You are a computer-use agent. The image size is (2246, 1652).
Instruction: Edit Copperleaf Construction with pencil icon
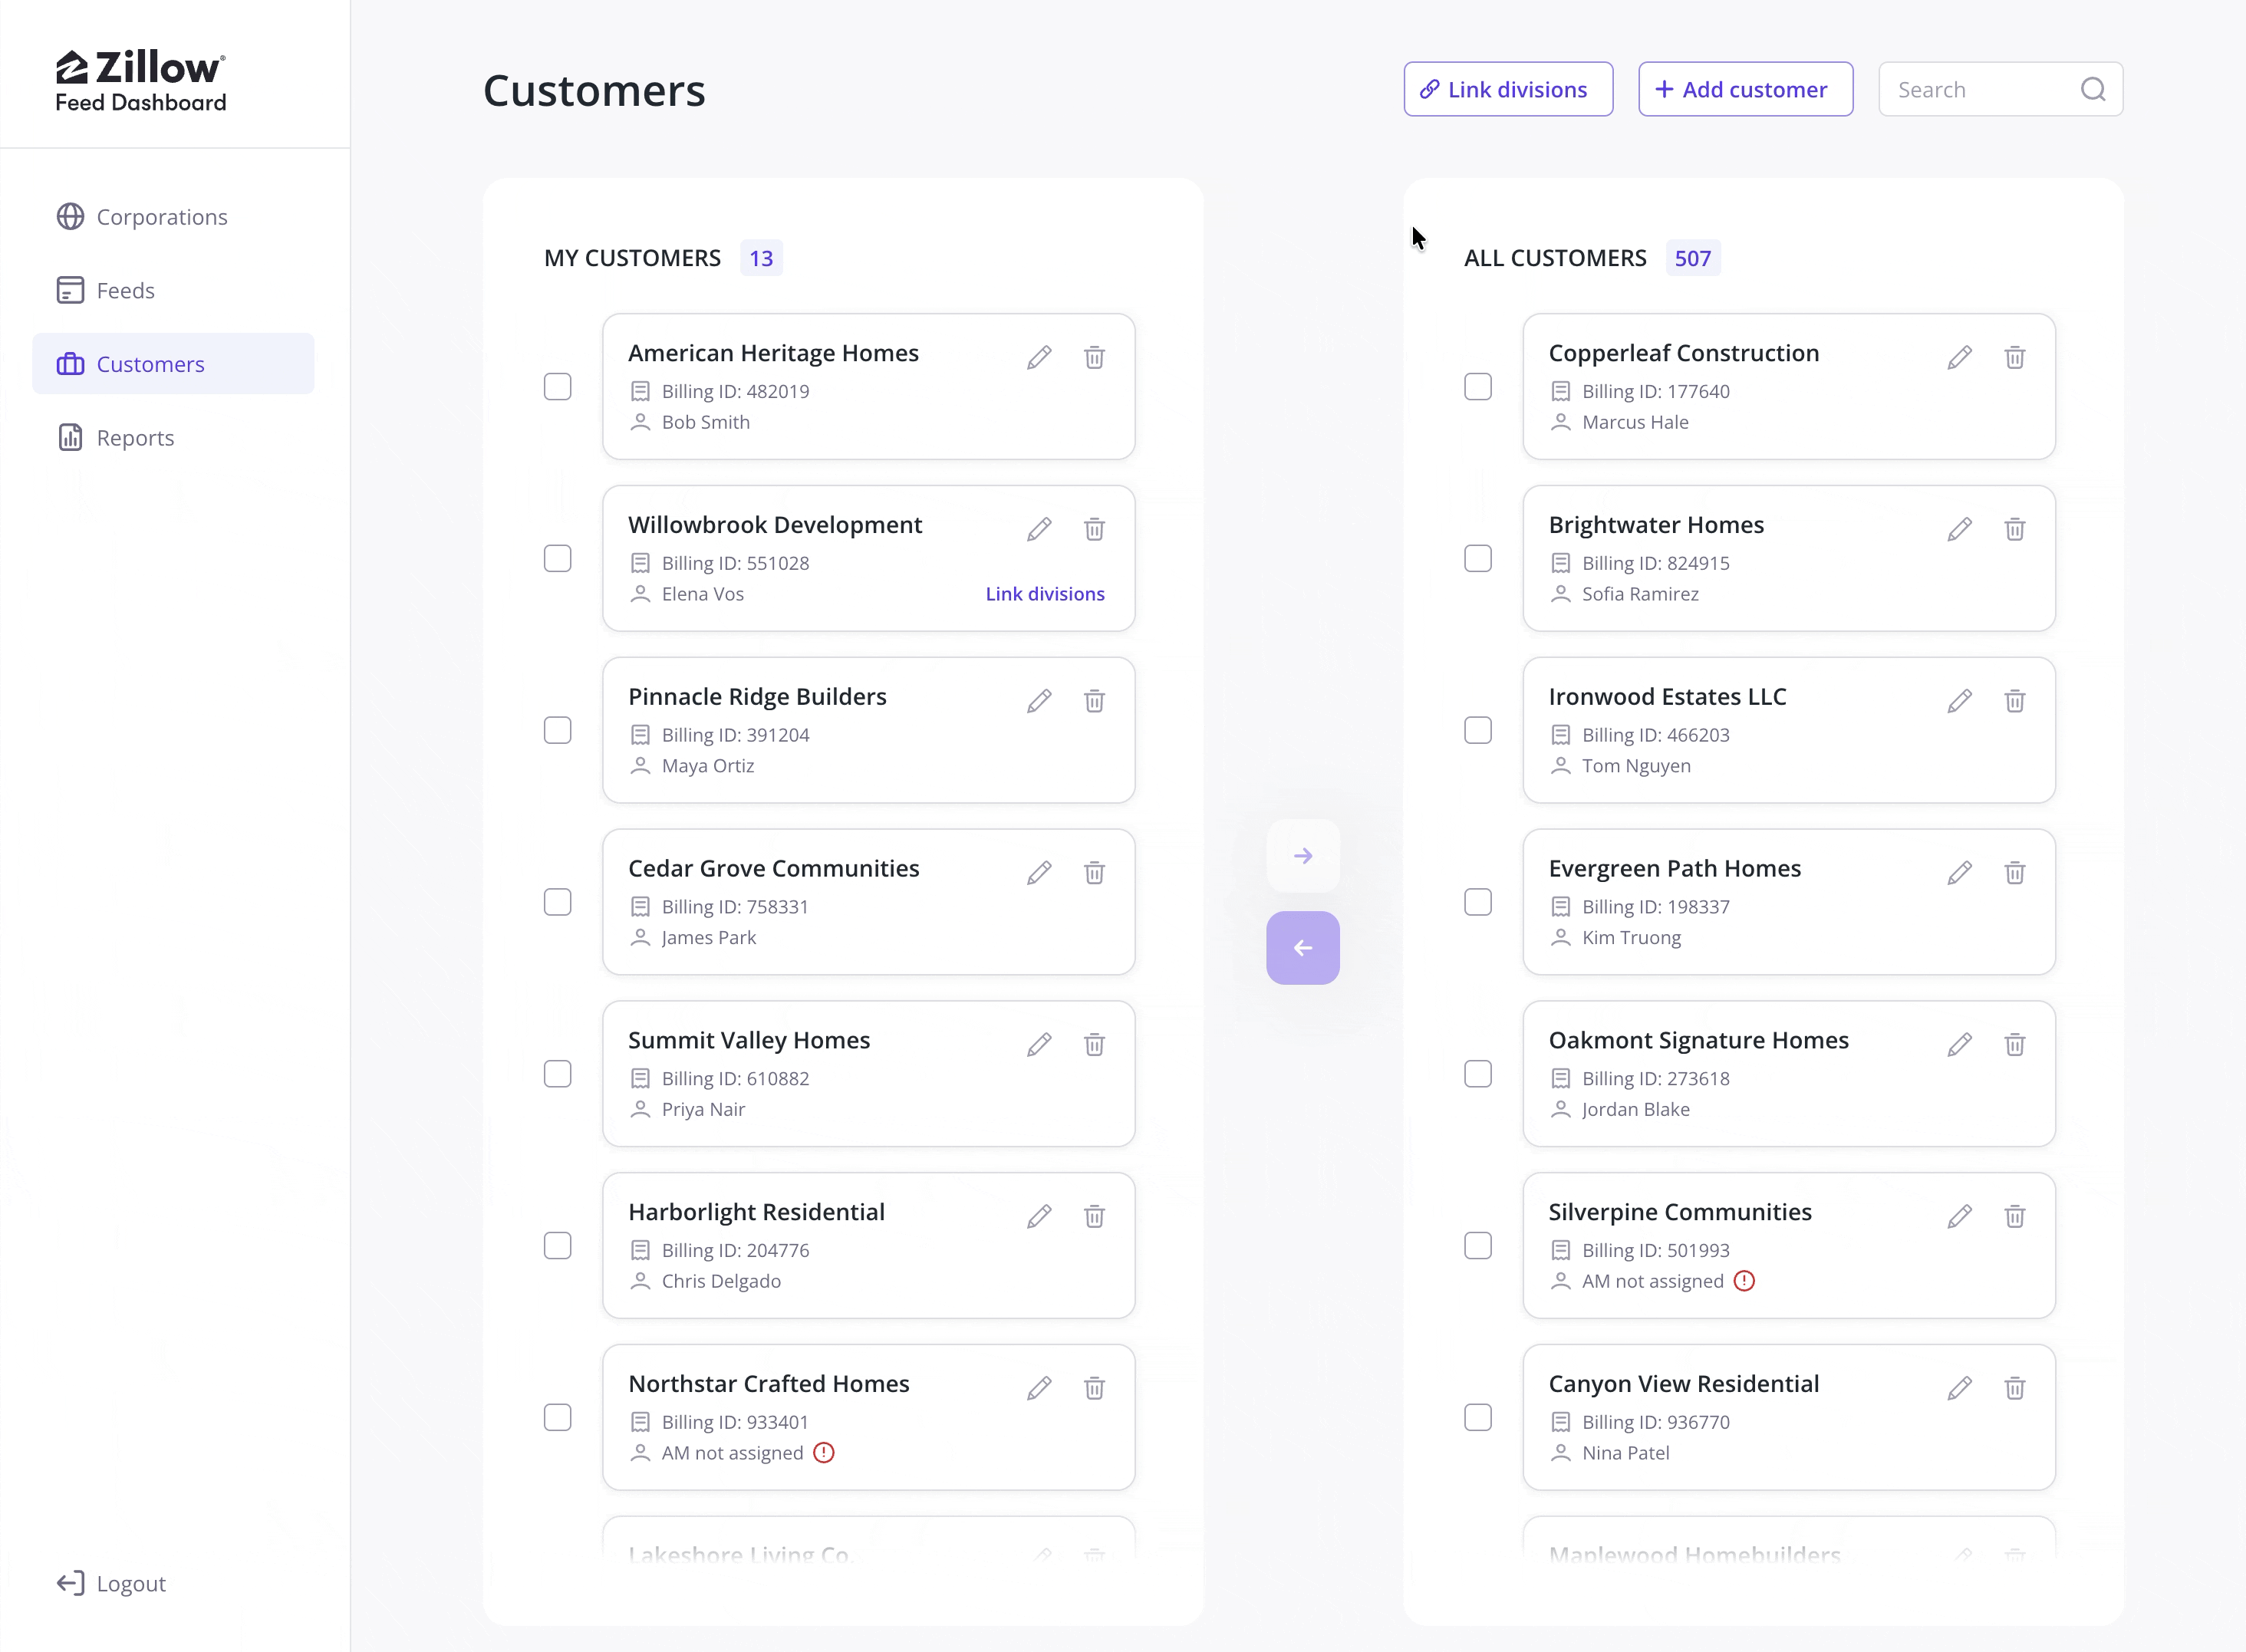pyautogui.click(x=1959, y=357)
